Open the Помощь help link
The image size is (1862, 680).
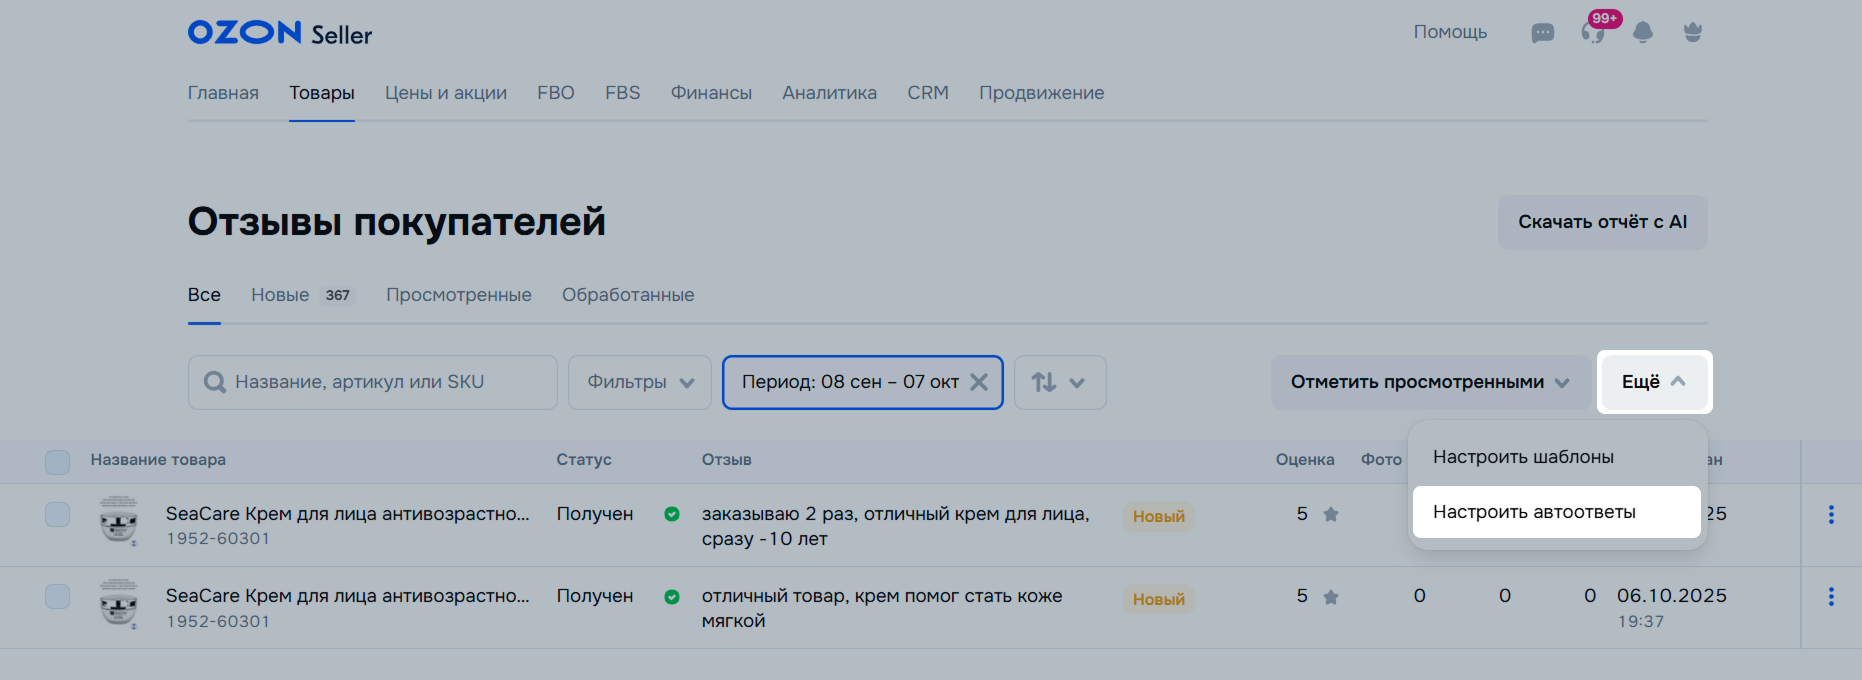click(x=1449, y=32)
